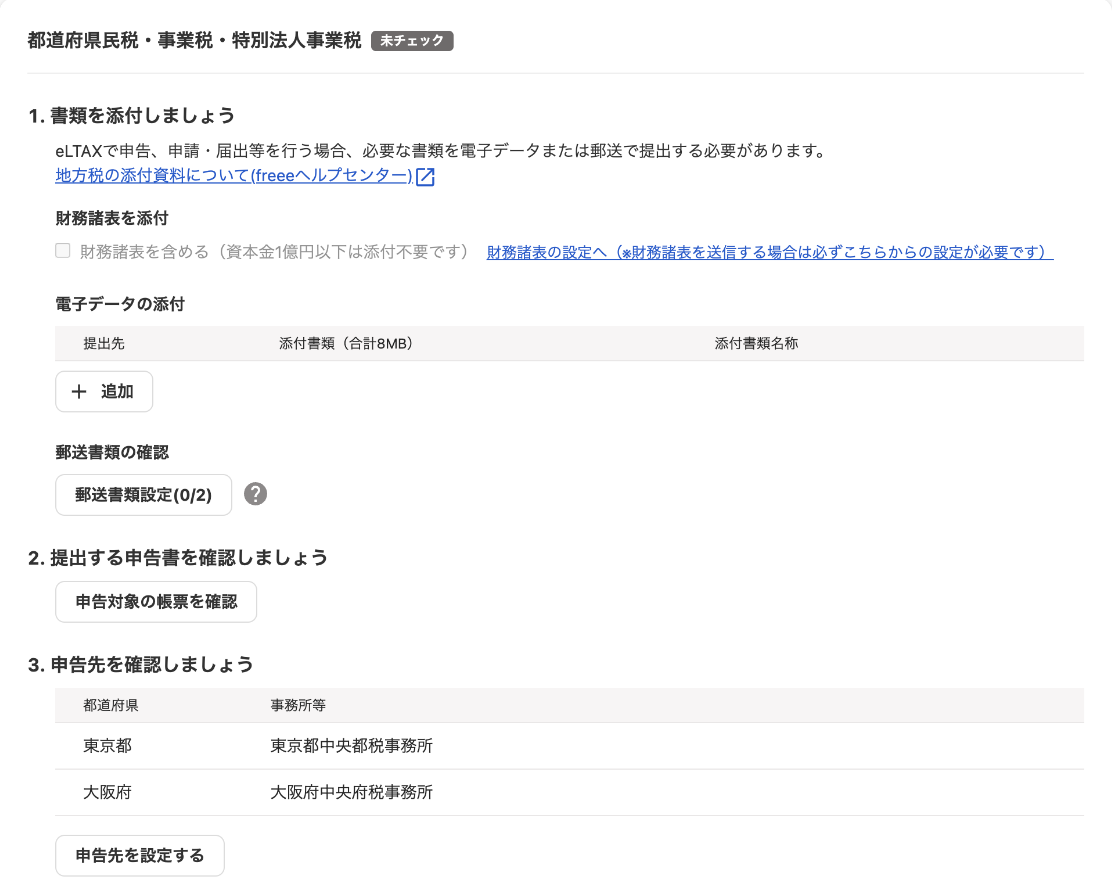Click the 都道府県民税・事業税・特別法人事業税 heading

coord(194,41)
